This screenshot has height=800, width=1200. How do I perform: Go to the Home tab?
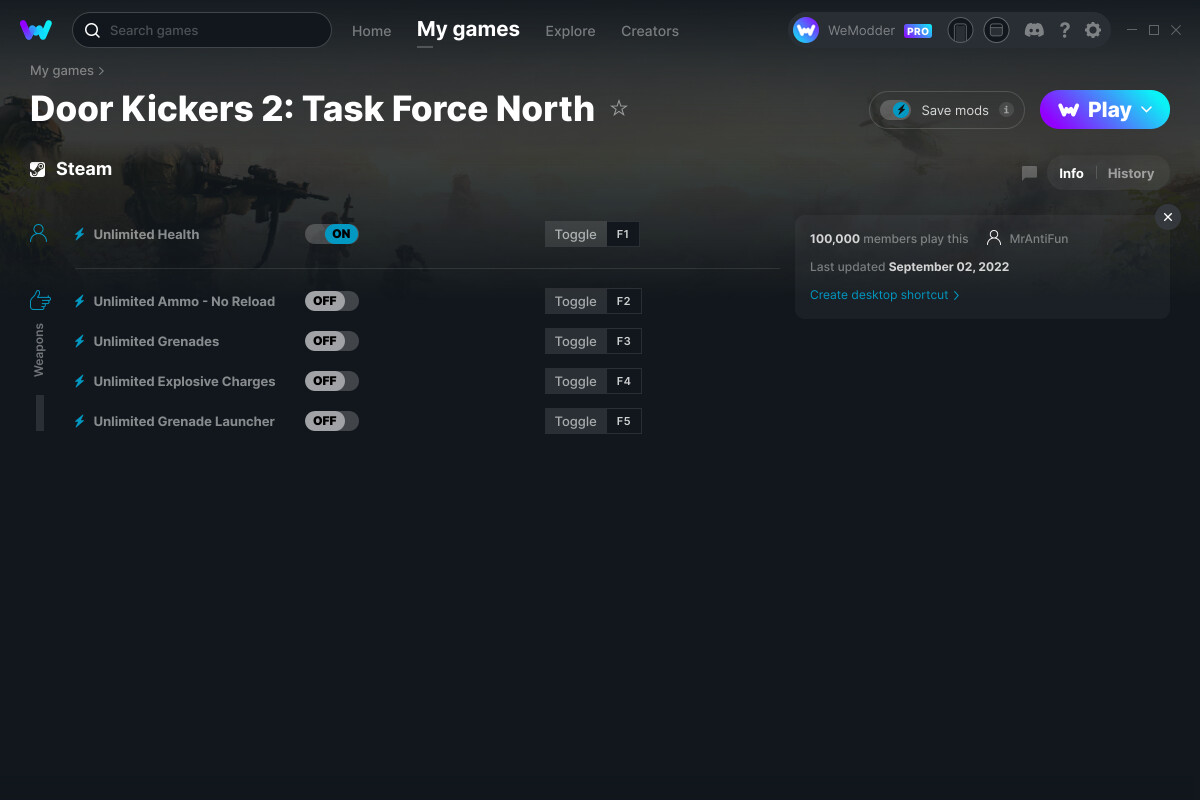tap(372, 31)
